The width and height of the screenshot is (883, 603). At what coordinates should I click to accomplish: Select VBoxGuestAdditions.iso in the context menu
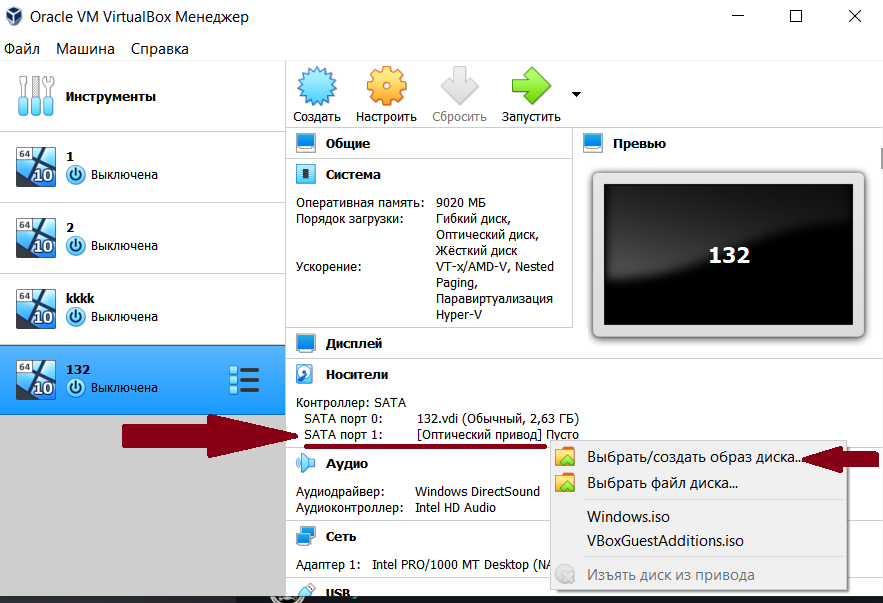coord(665,541)
